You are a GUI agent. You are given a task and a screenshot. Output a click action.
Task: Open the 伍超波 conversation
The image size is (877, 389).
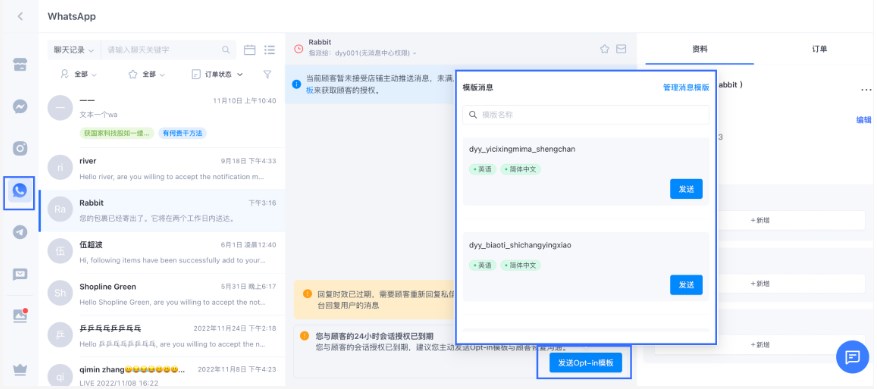[162, 252]
